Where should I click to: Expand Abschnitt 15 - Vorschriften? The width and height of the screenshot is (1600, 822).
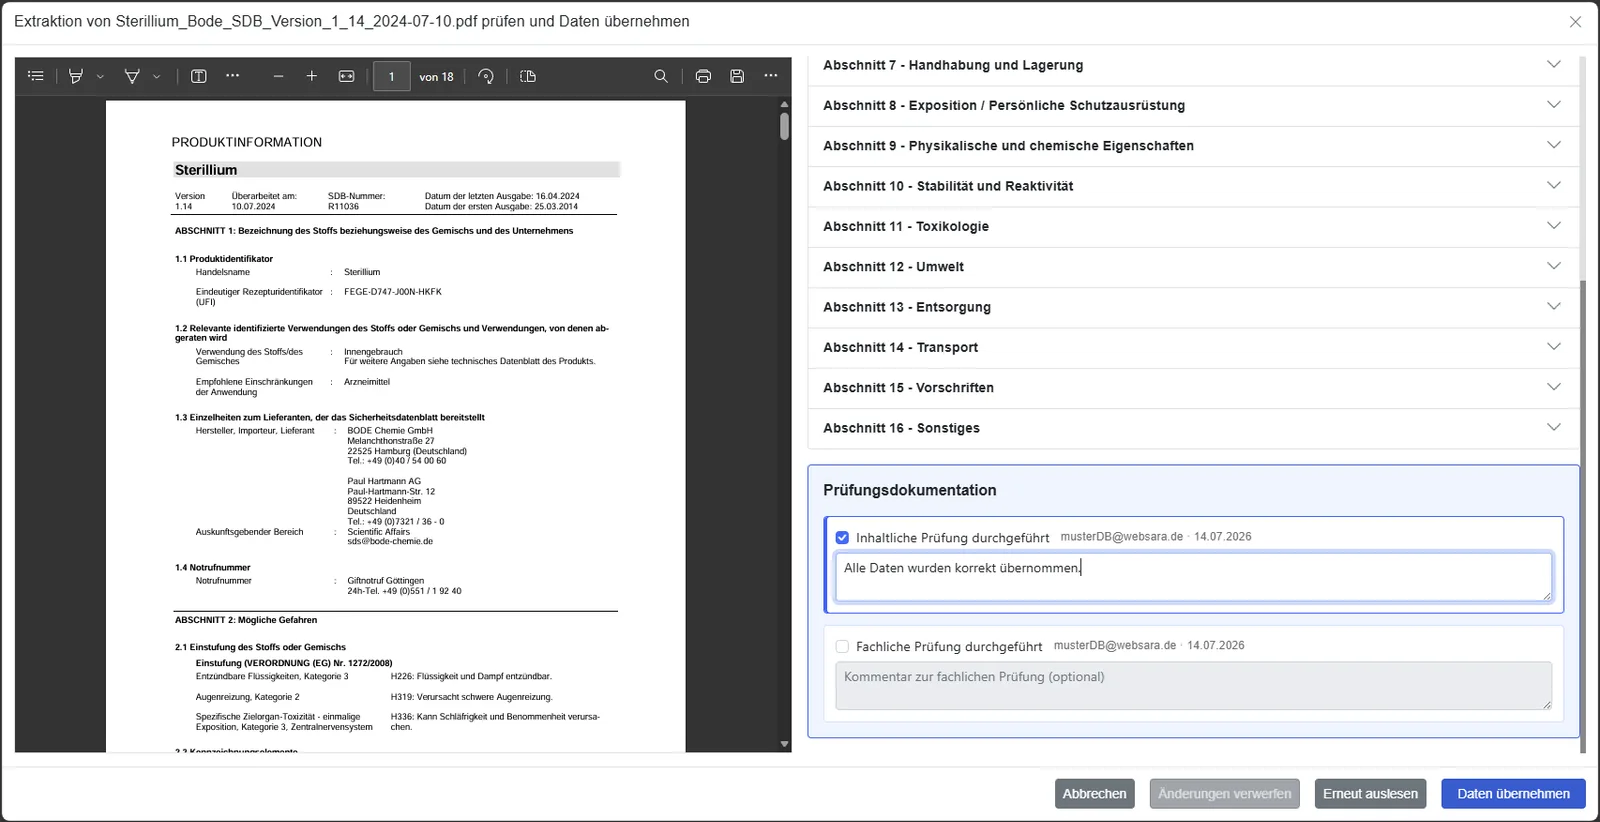click(x=1193, y=388)
